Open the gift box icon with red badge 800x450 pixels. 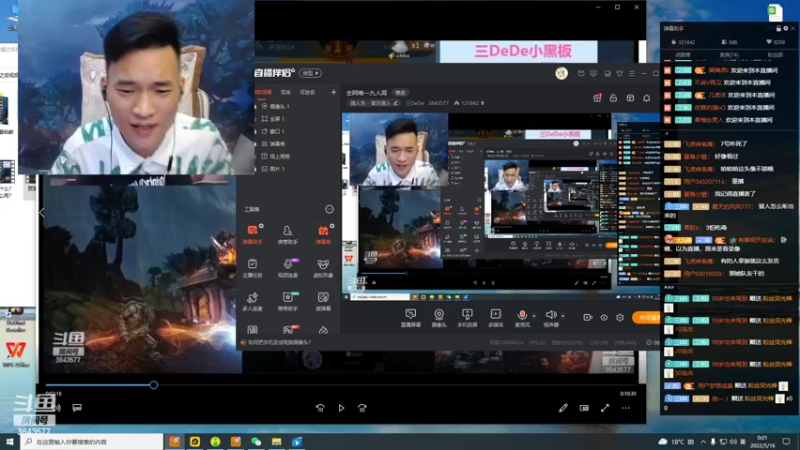597,98
